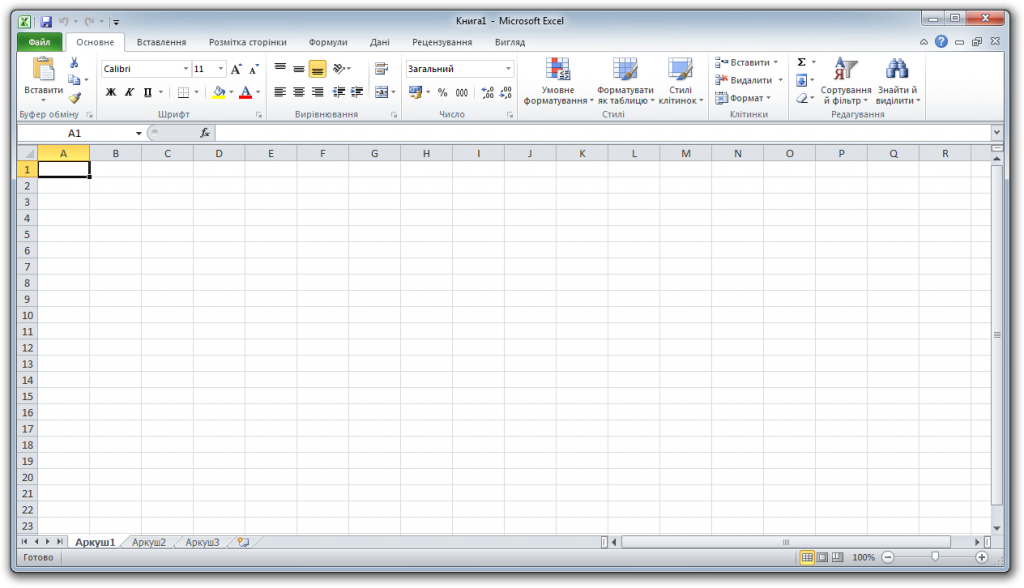This screenshot has height=588, width=1024.
Task: Toggle bold formatting (Ж)
Action: [111, 93]
